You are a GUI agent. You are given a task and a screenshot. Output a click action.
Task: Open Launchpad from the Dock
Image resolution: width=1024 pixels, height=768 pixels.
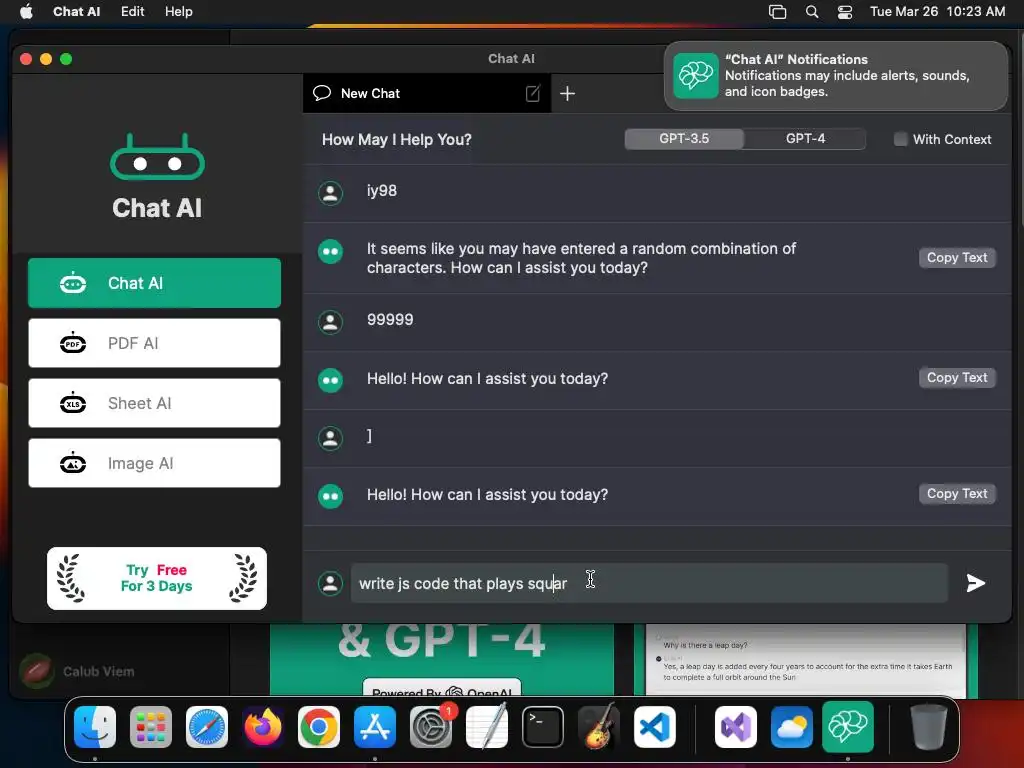point(151,727)
